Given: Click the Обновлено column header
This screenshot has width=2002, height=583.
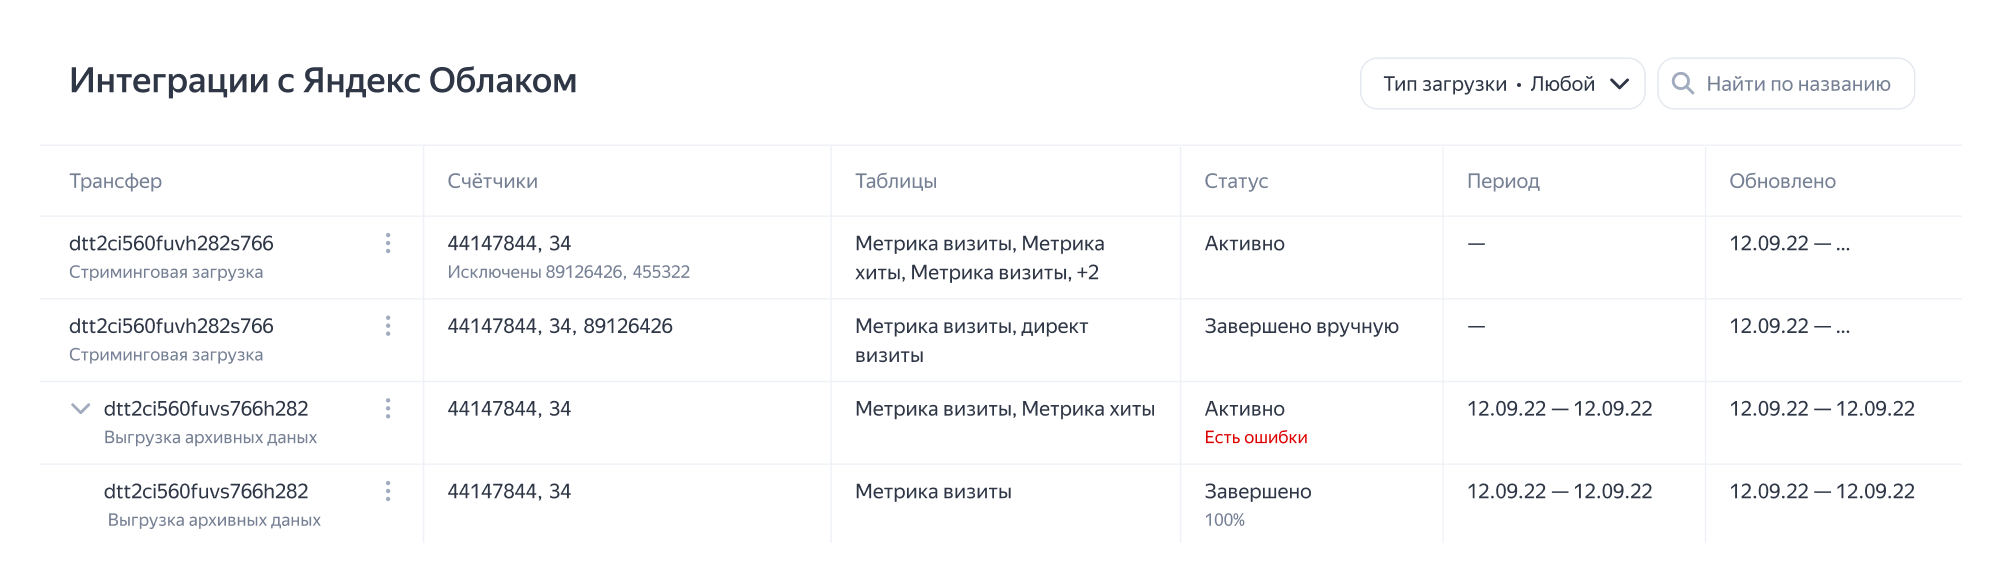Looking at the screenshot, I should tap(1782, 181).
